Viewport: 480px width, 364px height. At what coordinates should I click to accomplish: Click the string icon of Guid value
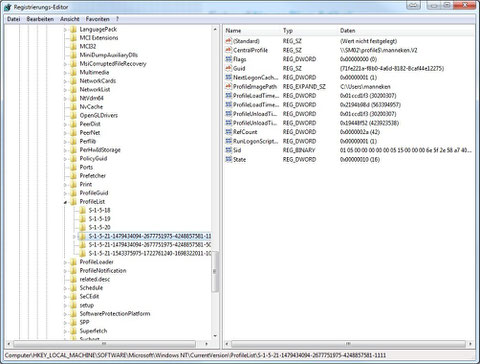228,68
